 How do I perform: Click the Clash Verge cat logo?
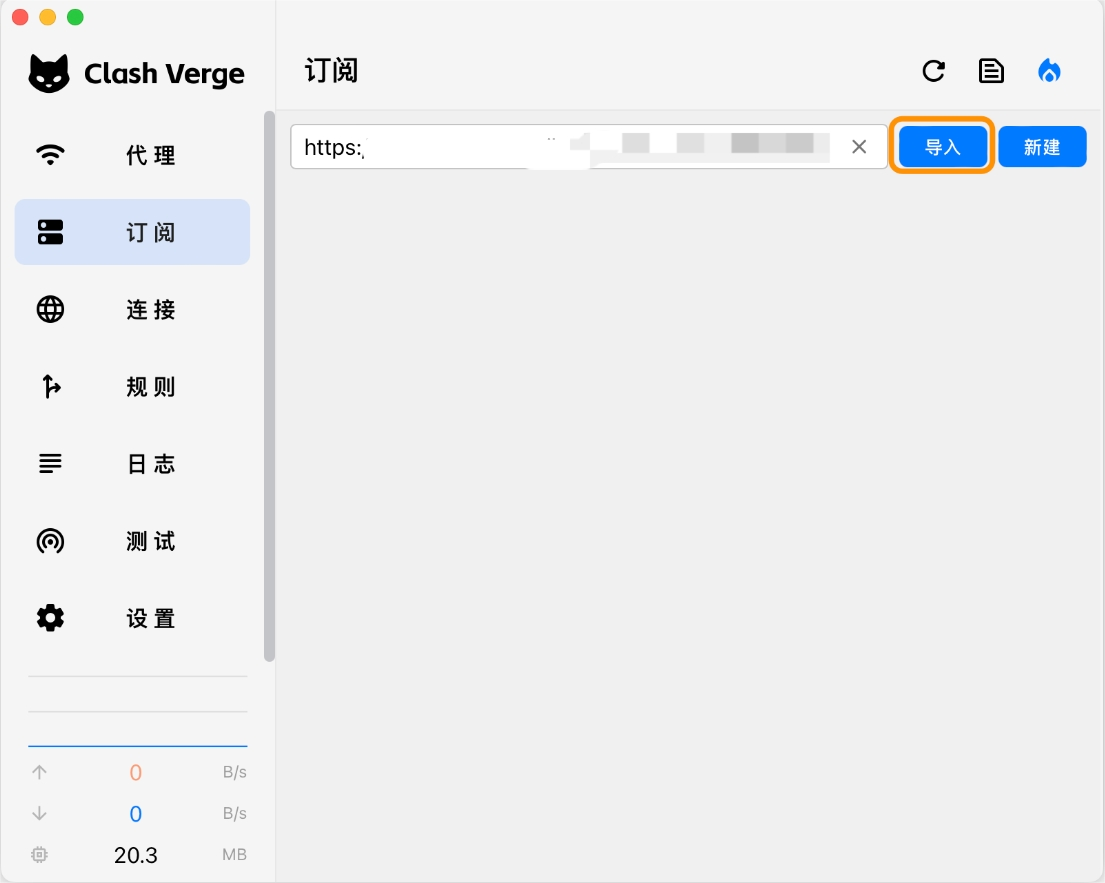[49, 73]
